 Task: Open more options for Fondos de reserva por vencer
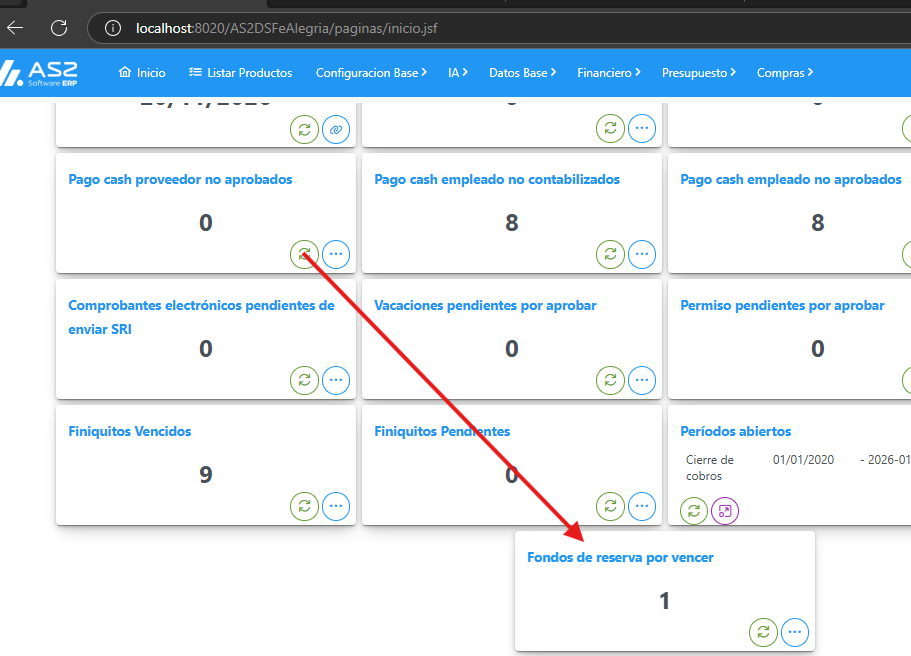tap(795, 632)
